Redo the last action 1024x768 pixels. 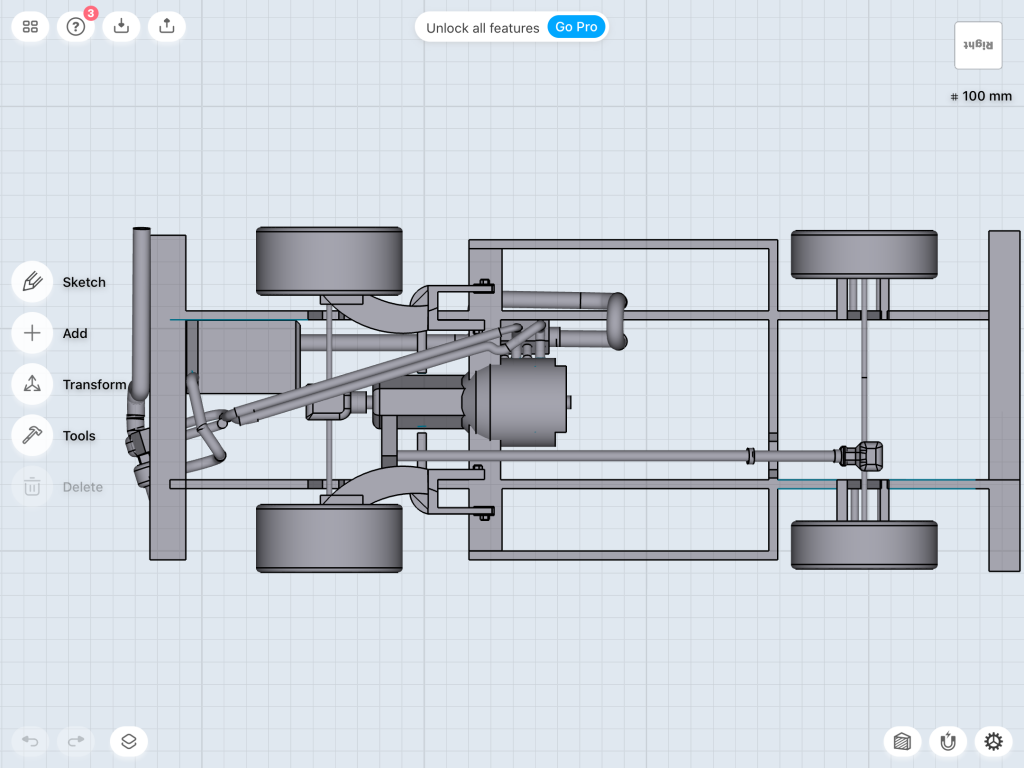(x=76, y=741)
